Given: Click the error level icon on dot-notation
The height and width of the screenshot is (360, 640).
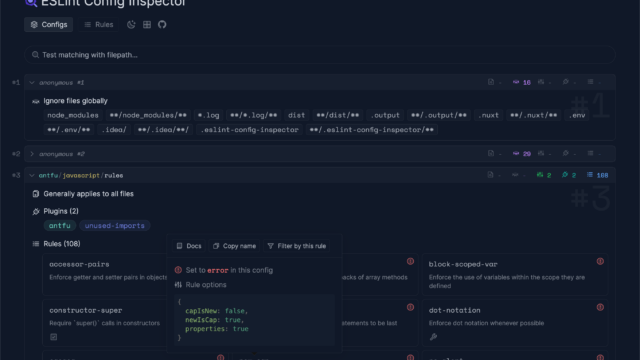Looking at the screenshot, I should [x=600, y=307].
